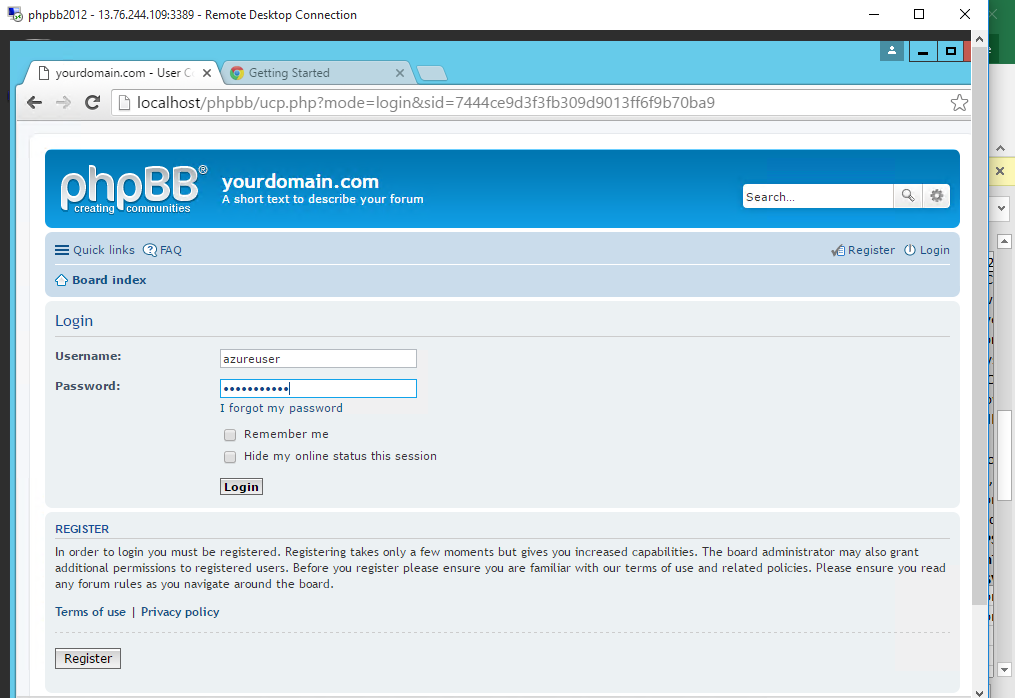Switch to the Getting Started tab
1015x698 pixels.
pos(310,73)
